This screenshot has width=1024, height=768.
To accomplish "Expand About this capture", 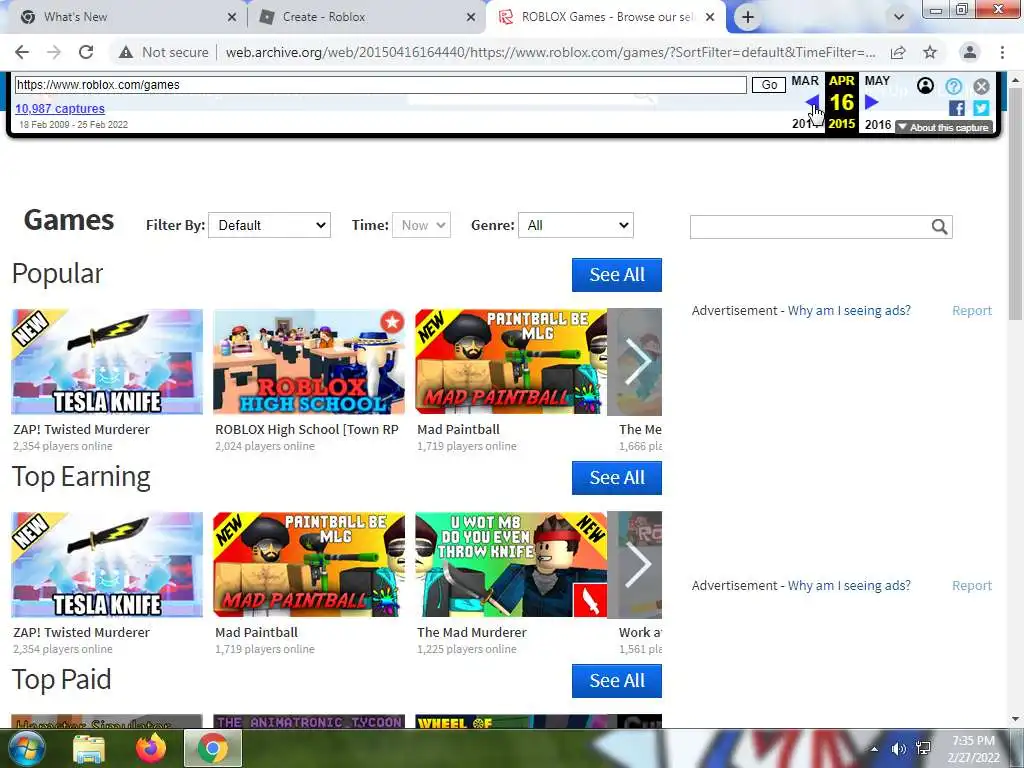I will coord(943,127).
